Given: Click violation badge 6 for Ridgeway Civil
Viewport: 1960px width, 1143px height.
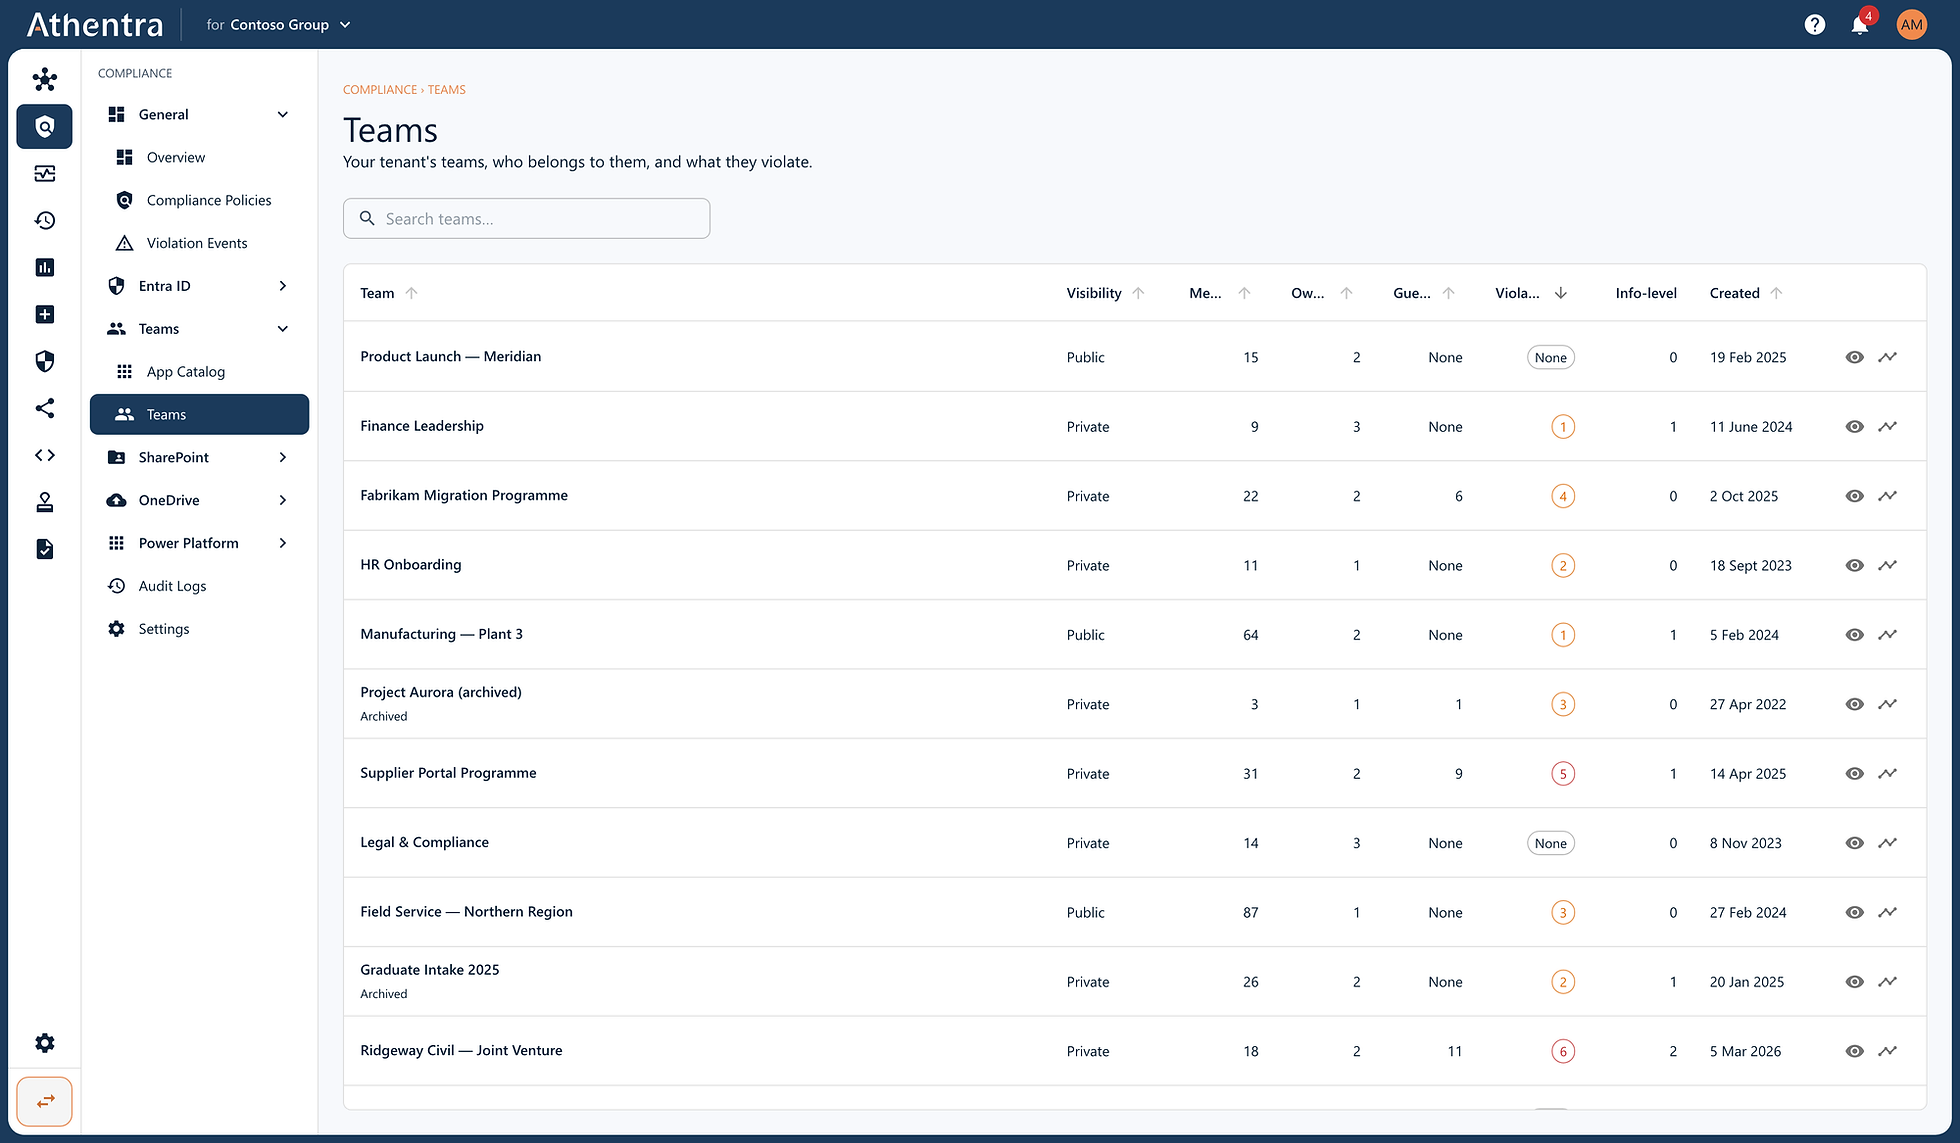Looking at the screenshot, I should coord(1563,1051).
